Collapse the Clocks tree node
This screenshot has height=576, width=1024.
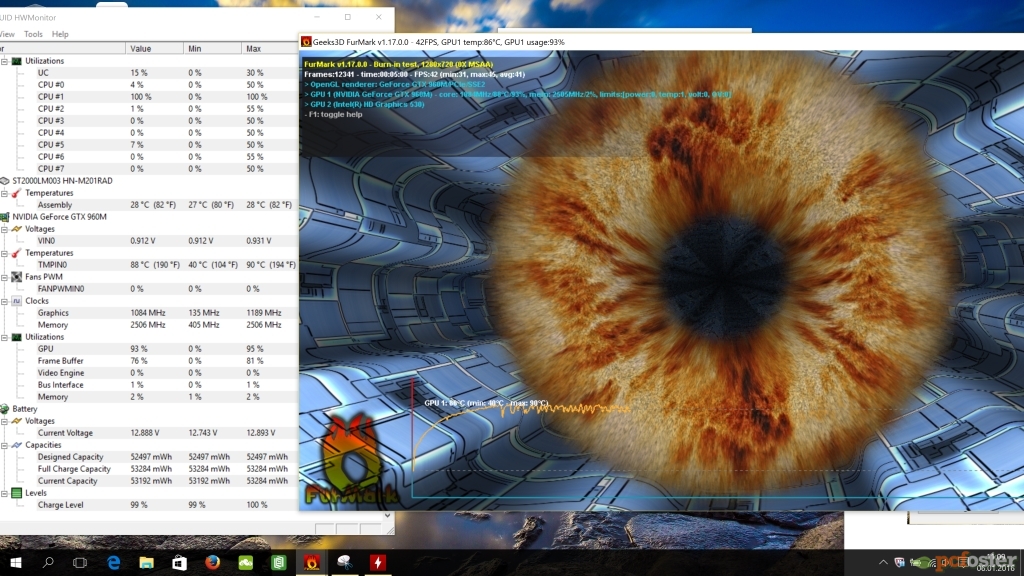point(3,301)
